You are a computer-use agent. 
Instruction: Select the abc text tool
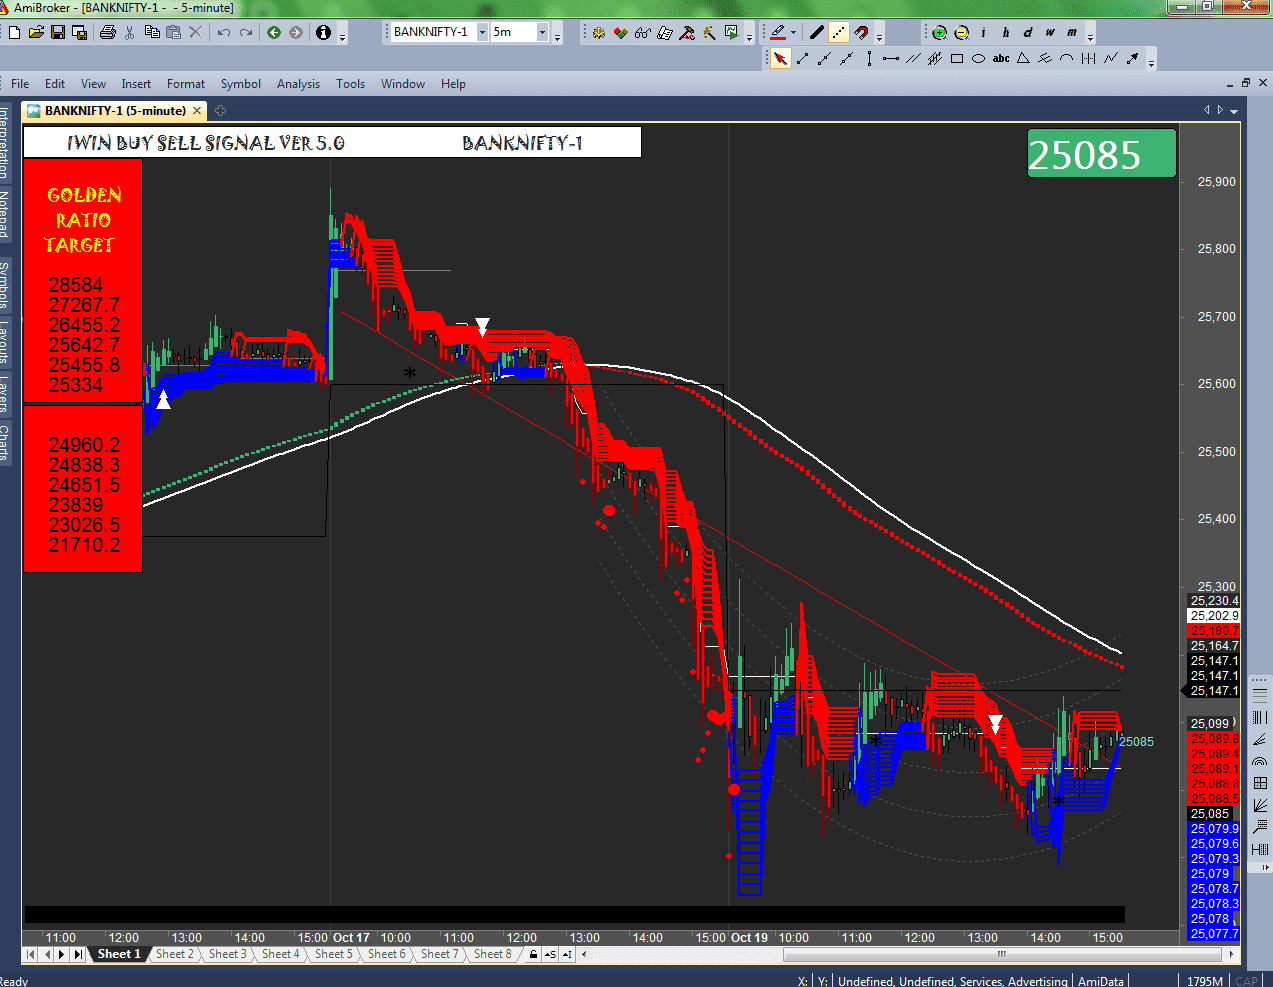pyautogui.click(x=1001, y=58)
